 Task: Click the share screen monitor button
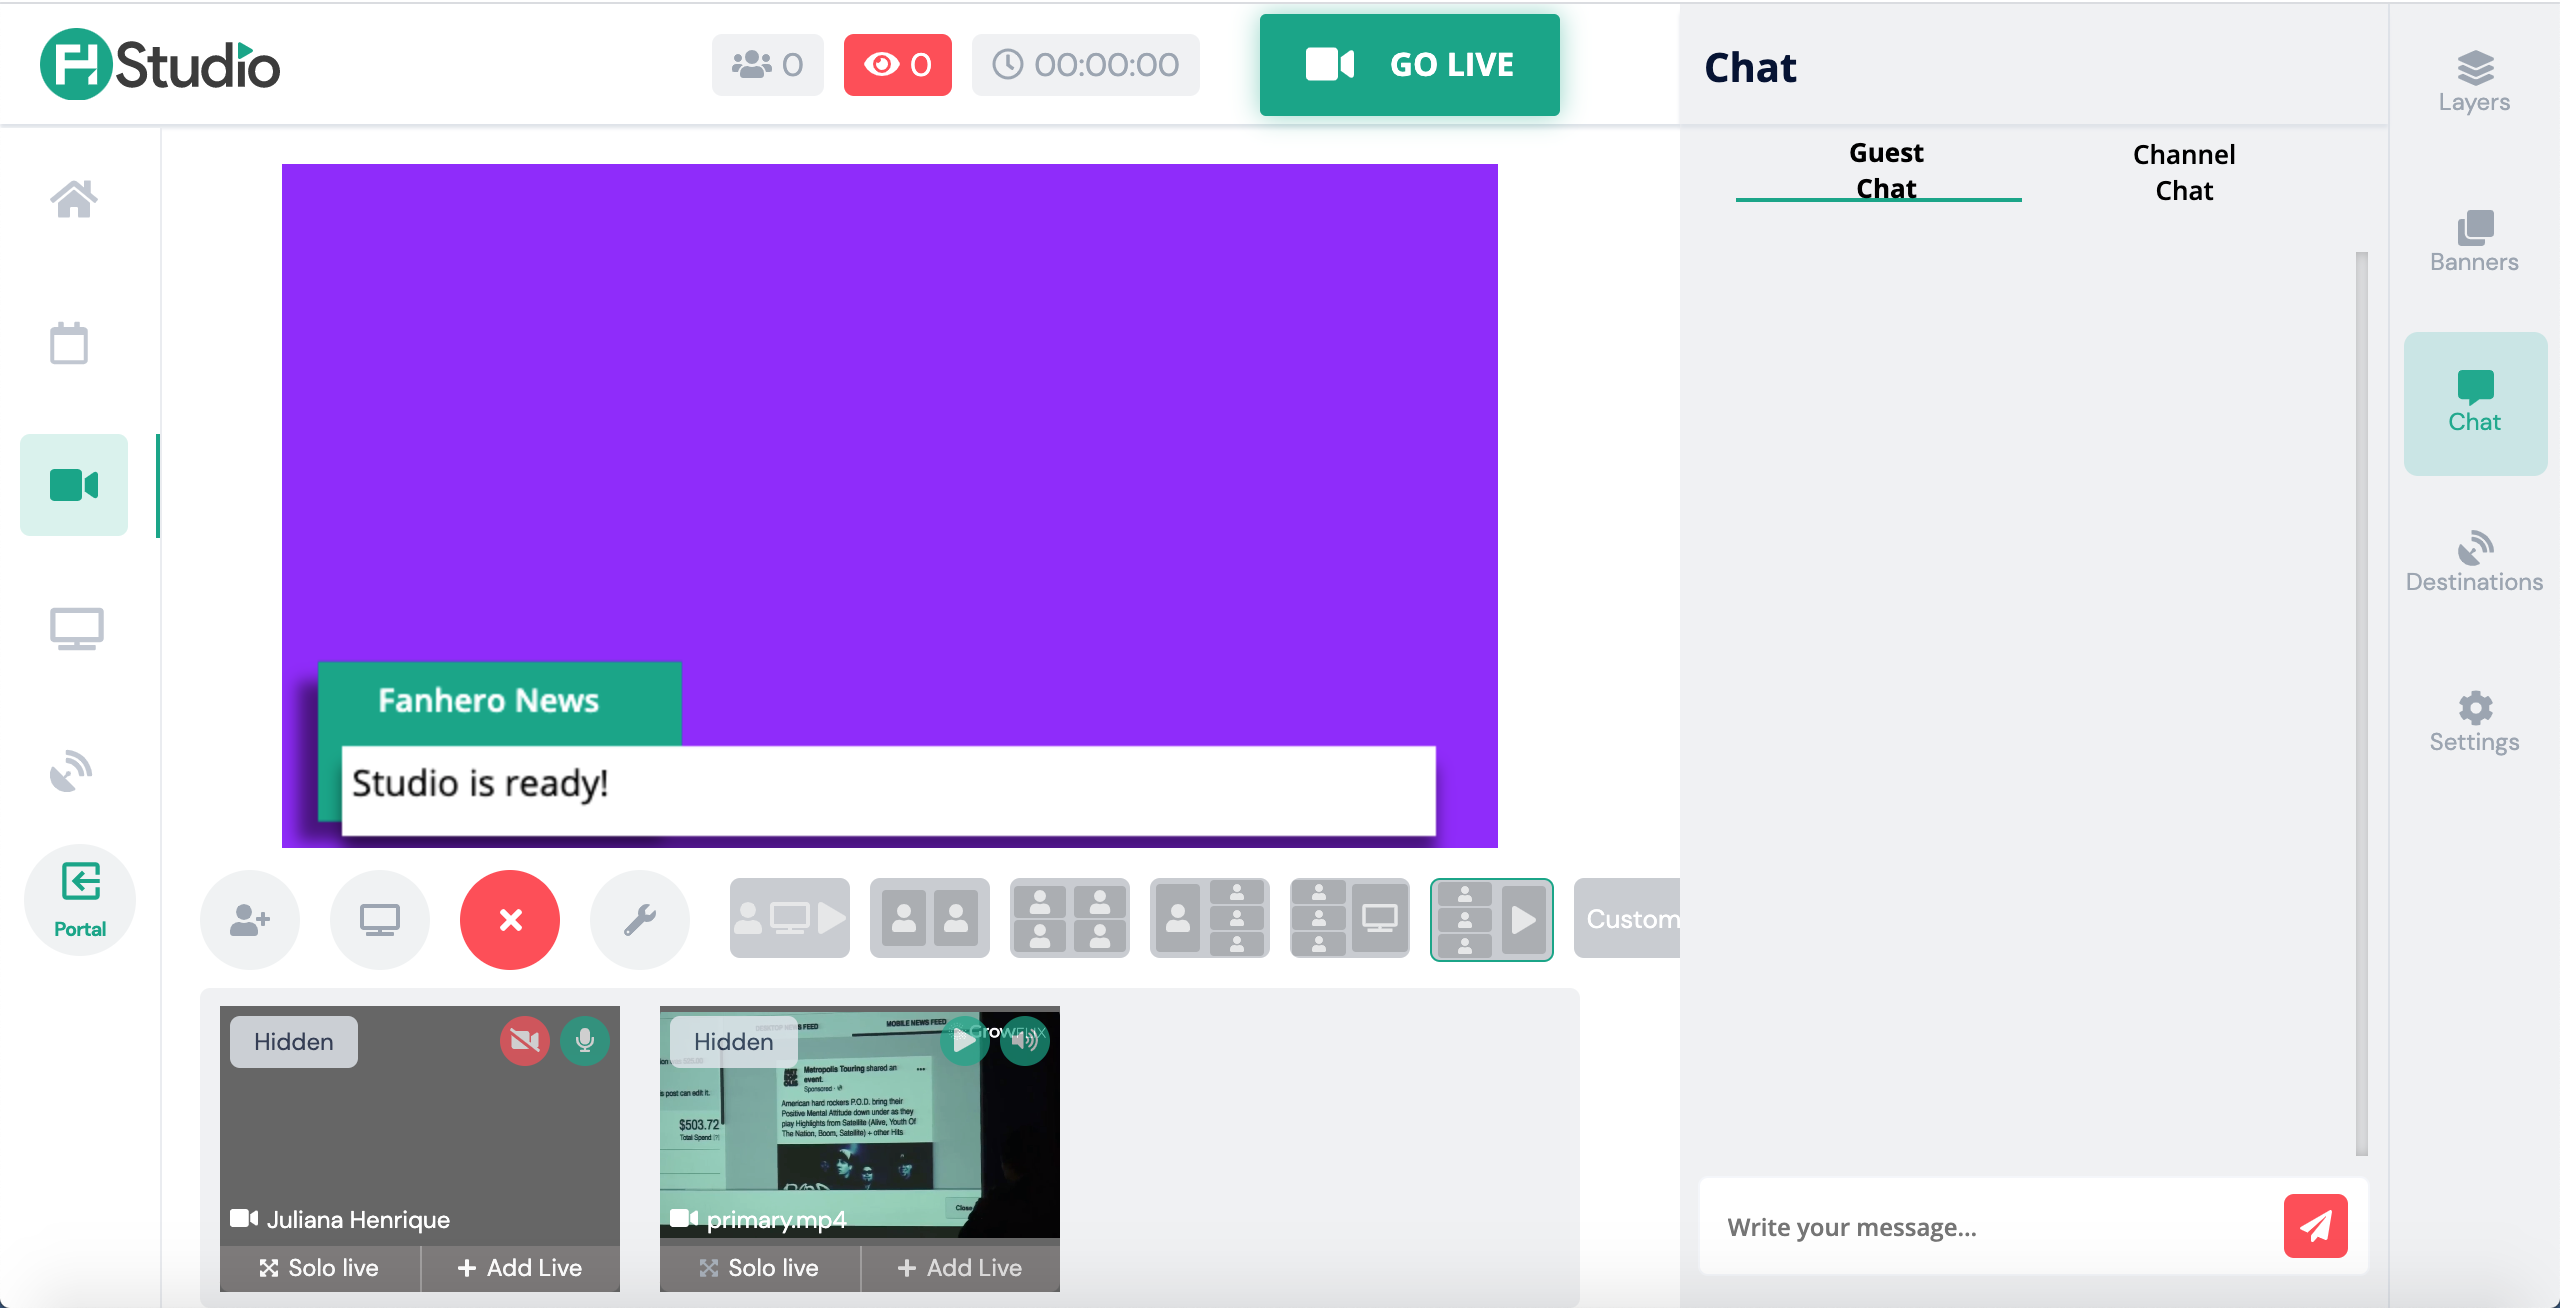(380, 919)
